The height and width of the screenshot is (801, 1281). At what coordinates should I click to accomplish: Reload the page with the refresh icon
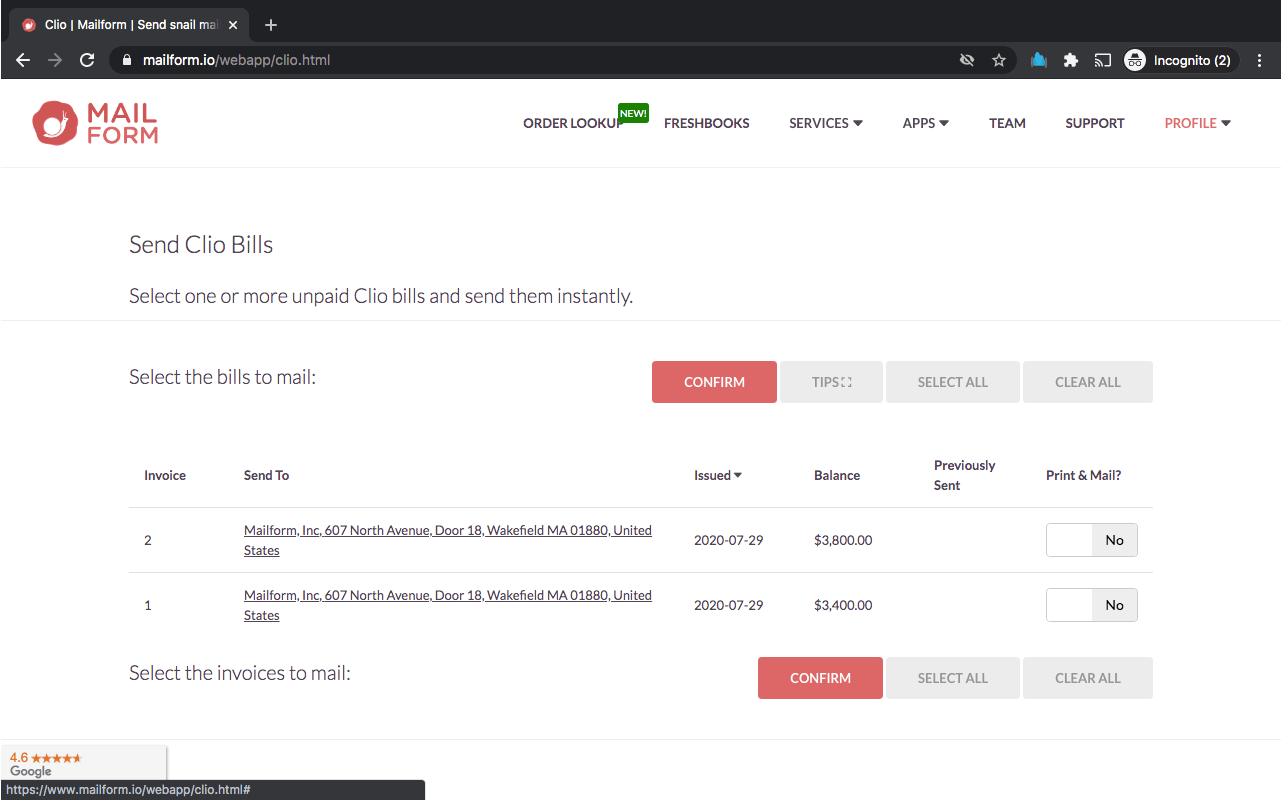pyautogui.click(x=87, y=60)
